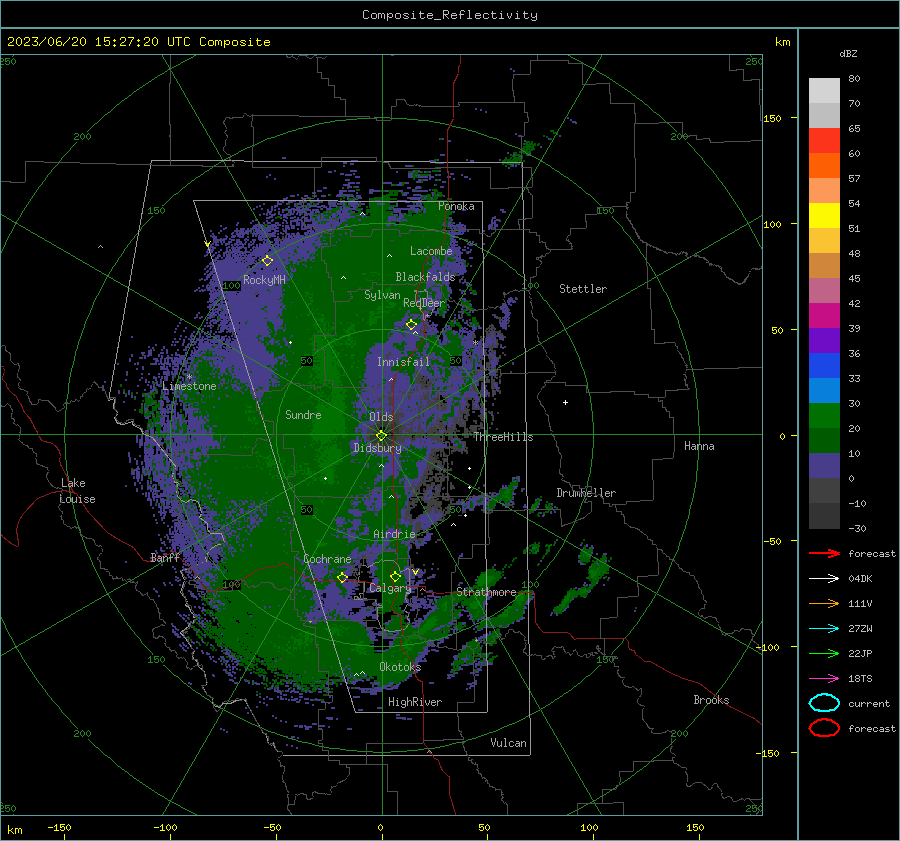Select the 33 dBZ light blue swatch

824,390
